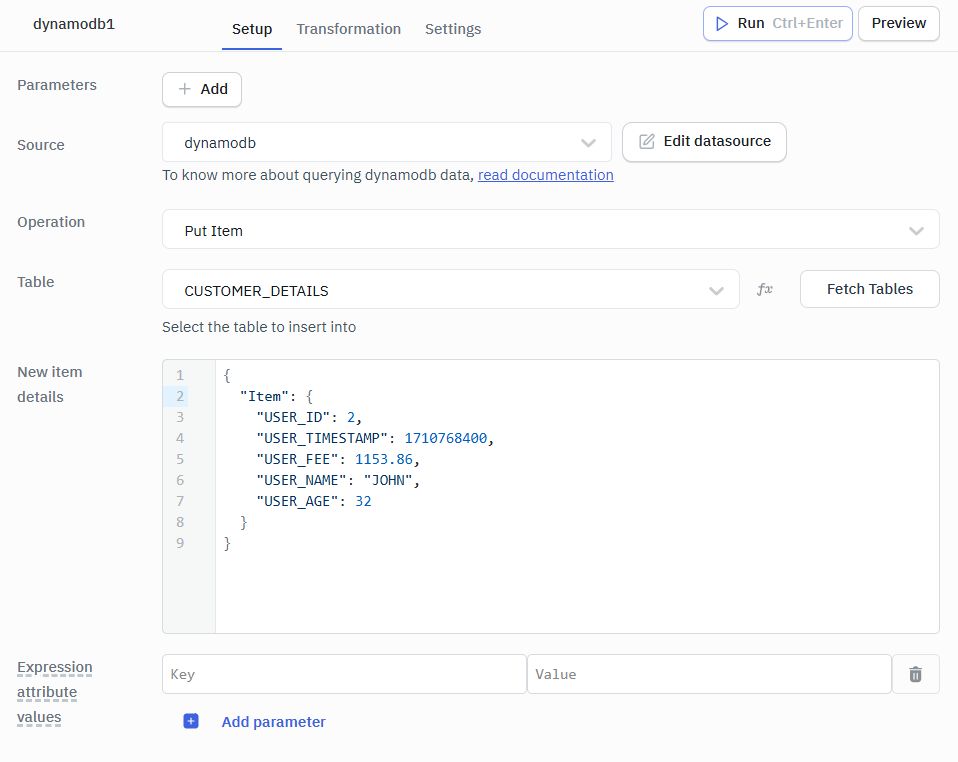Click the New item details label

point(49,384)
